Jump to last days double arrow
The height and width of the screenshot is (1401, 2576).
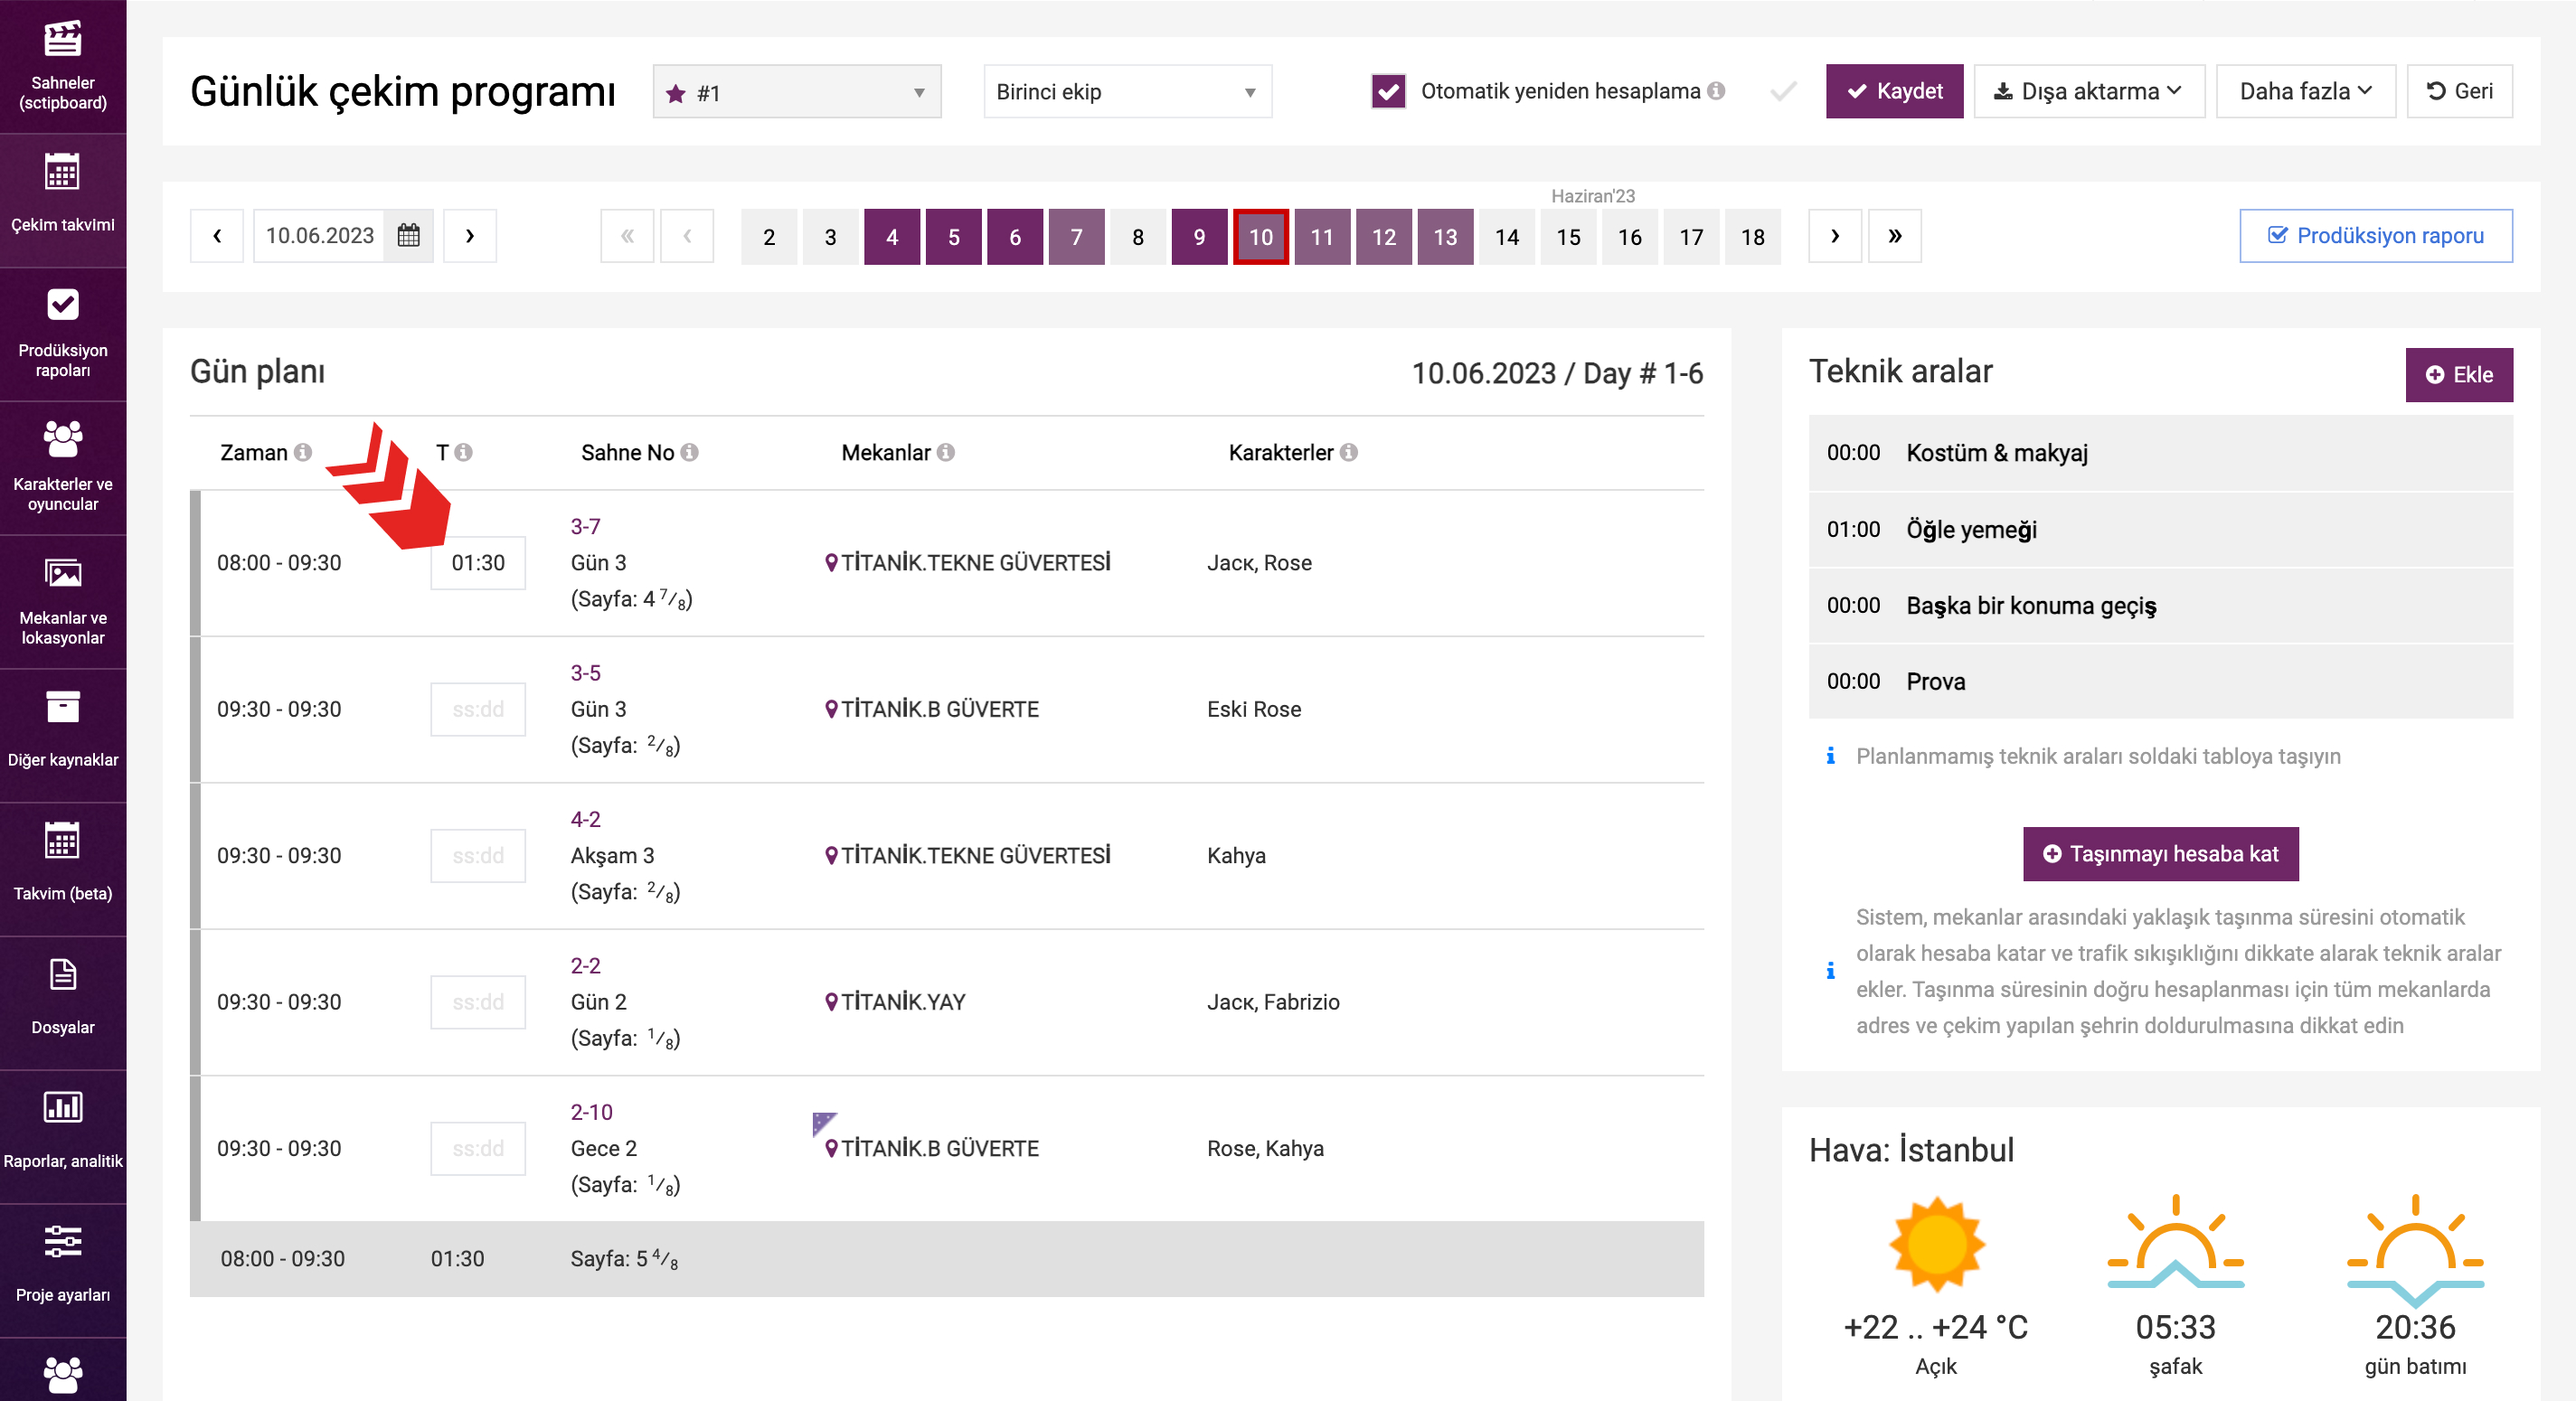point(1894,236)
